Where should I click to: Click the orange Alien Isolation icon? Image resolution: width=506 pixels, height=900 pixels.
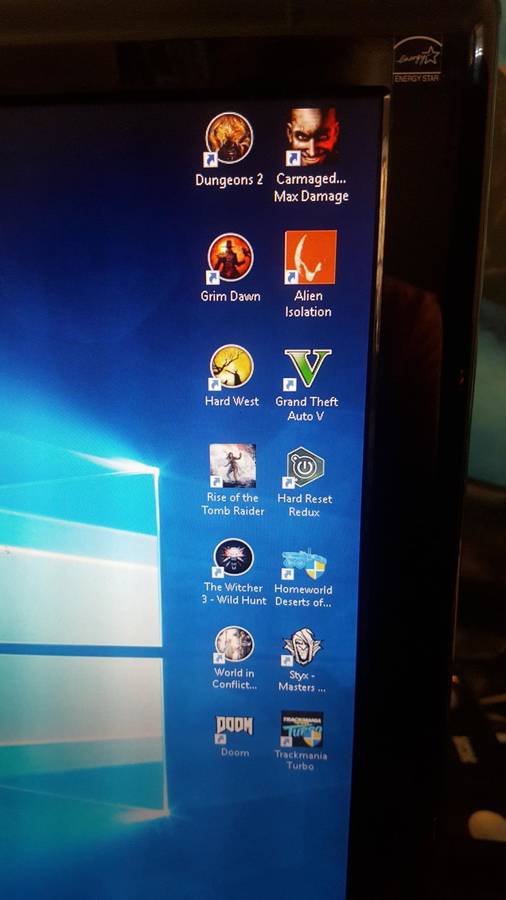[x=310, y=257]
